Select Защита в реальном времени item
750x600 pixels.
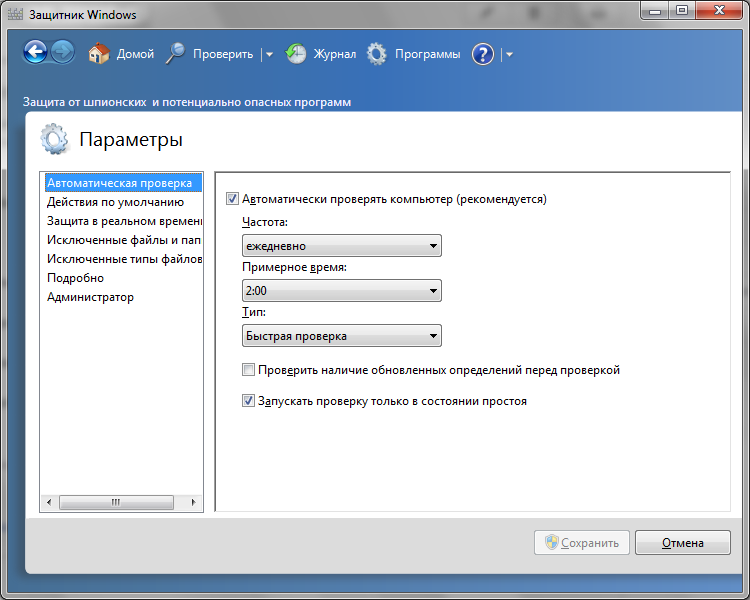(124, 221)
